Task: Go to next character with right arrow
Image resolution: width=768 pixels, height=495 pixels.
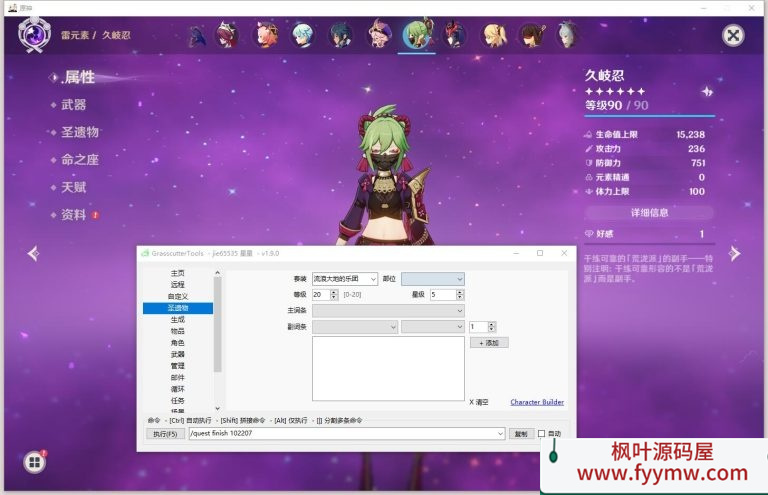Action: [x=735, y=253]
